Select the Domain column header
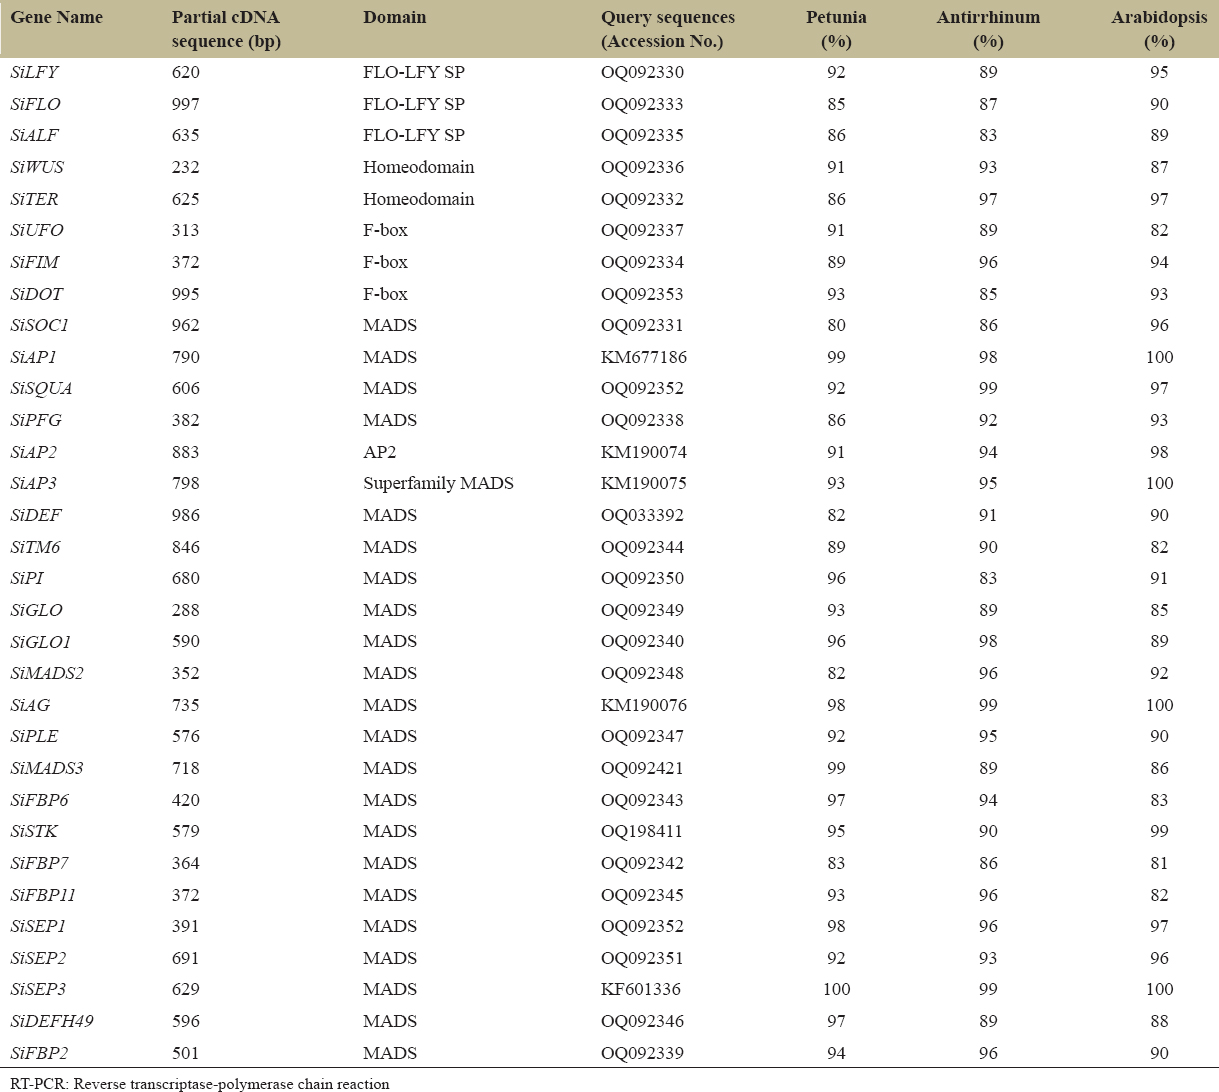1219x1092 pixels. pos(394,18)
